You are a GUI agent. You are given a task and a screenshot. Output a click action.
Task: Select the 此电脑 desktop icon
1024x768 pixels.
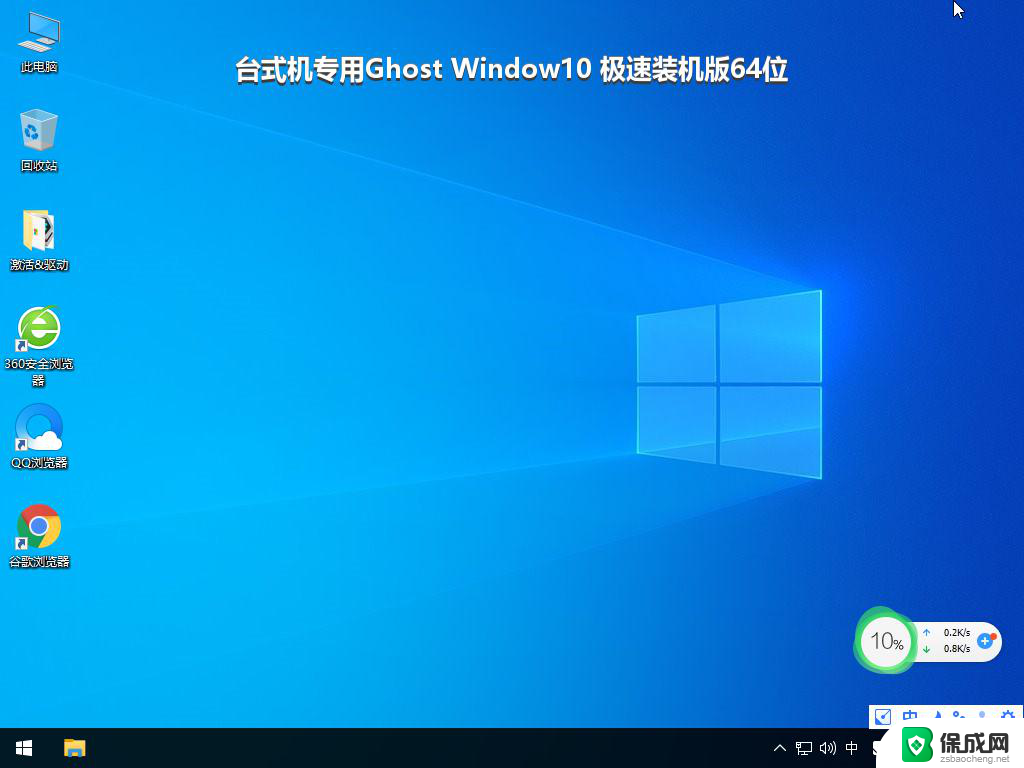(x=39, y=41)
